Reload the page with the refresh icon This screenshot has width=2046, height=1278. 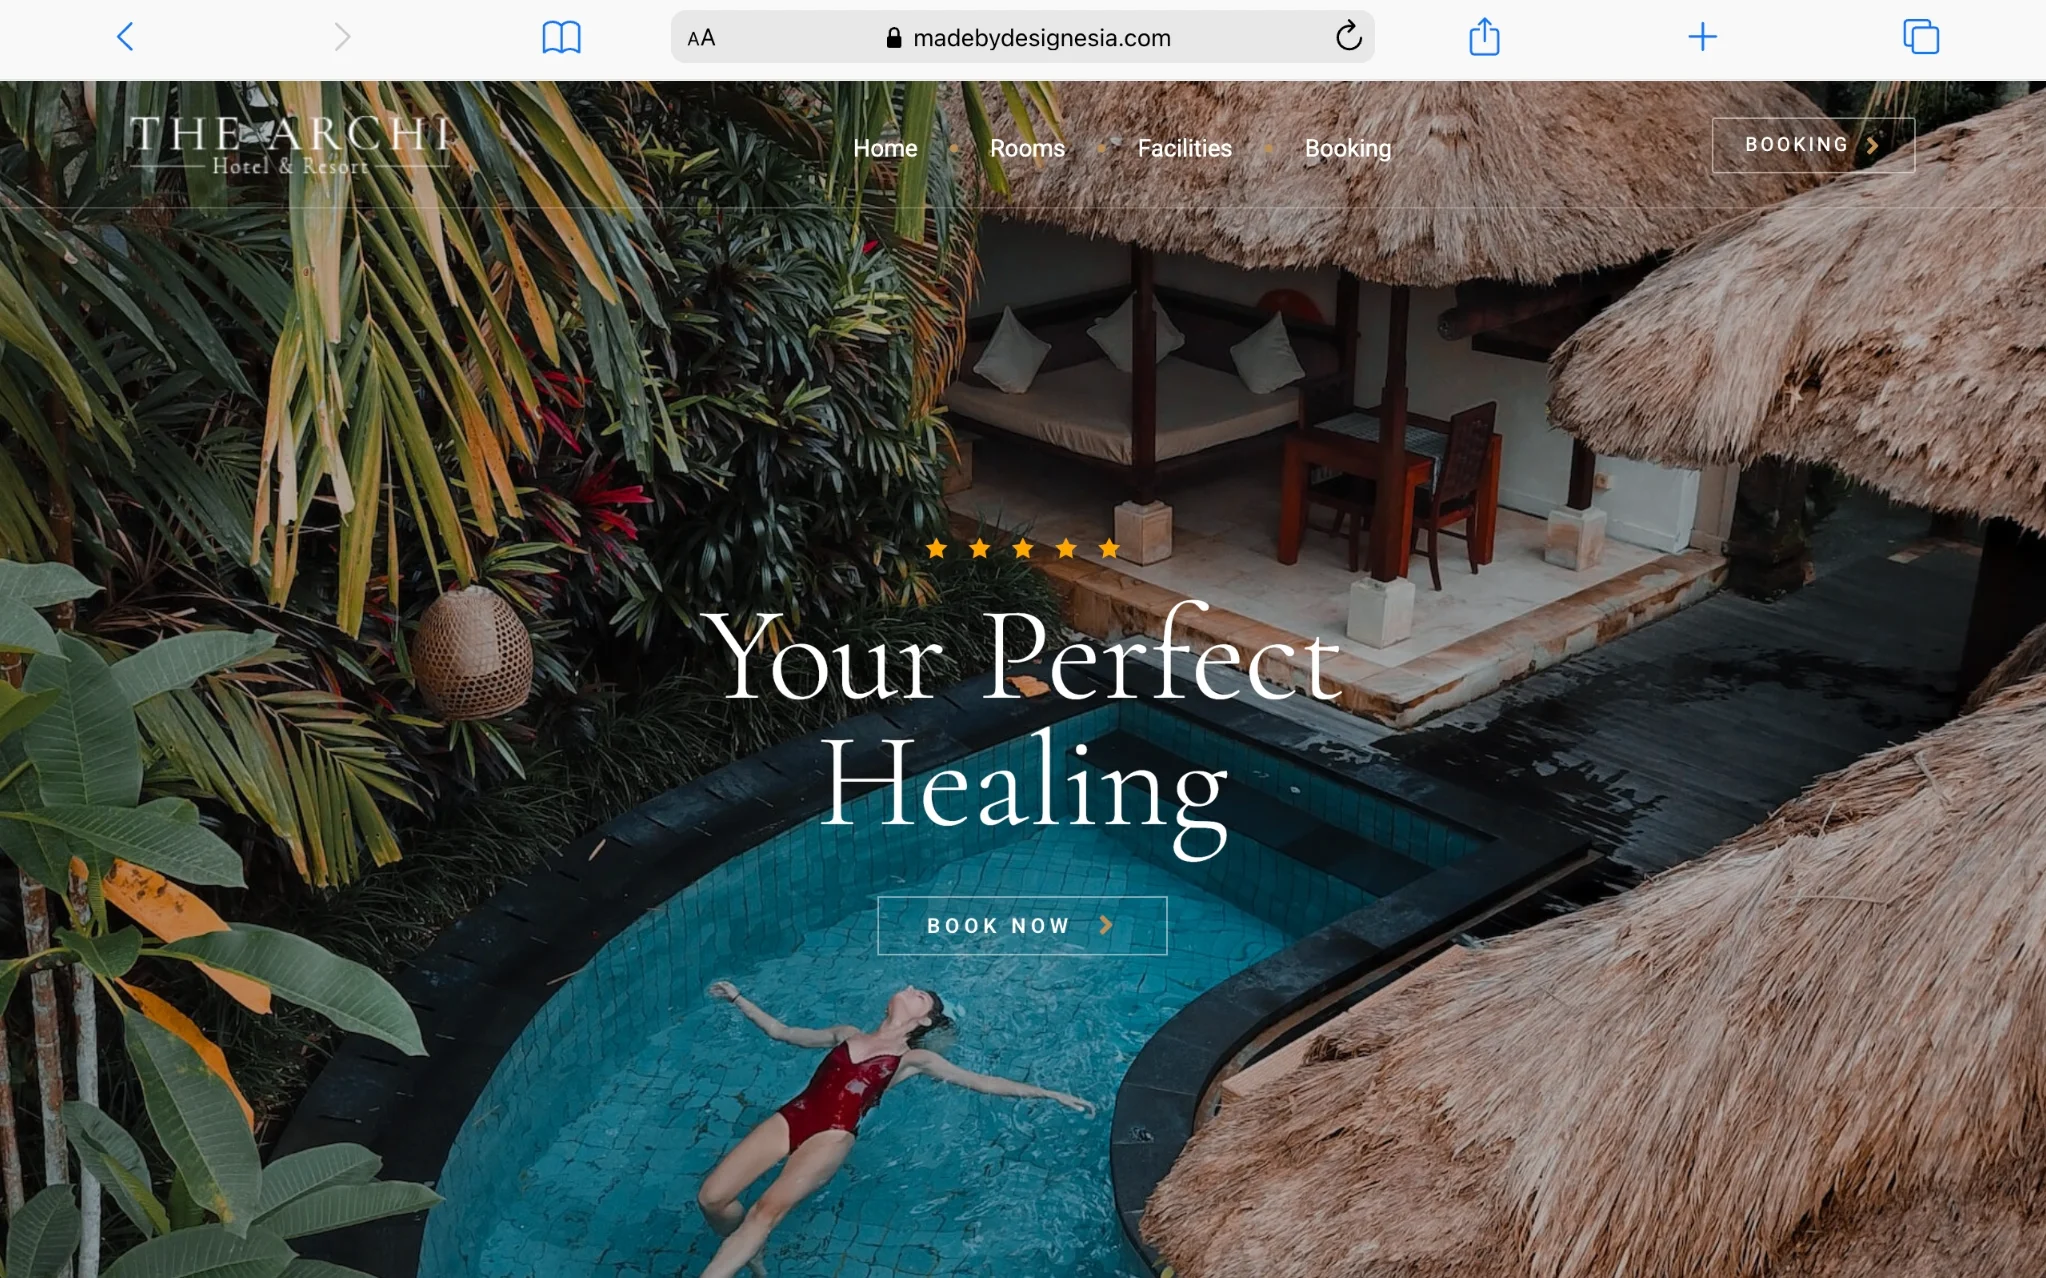coord(1348,37)
